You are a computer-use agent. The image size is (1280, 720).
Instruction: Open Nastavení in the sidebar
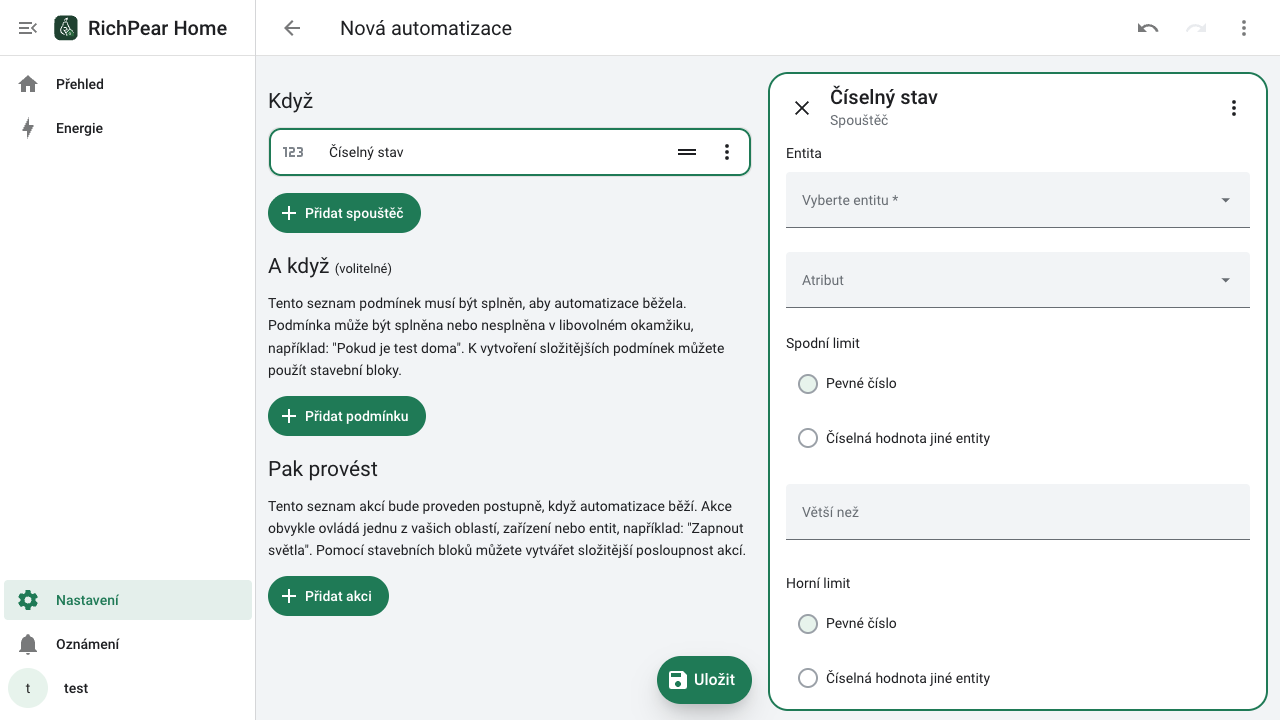pyautogui.click(x=128, y=600)
